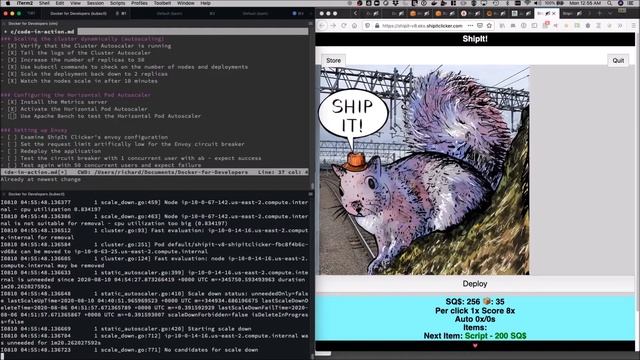Viewport: 640px width, 360px height.
Task: Toggle 'Scale the deployment back down' checkbox
Action: point(12,74)
